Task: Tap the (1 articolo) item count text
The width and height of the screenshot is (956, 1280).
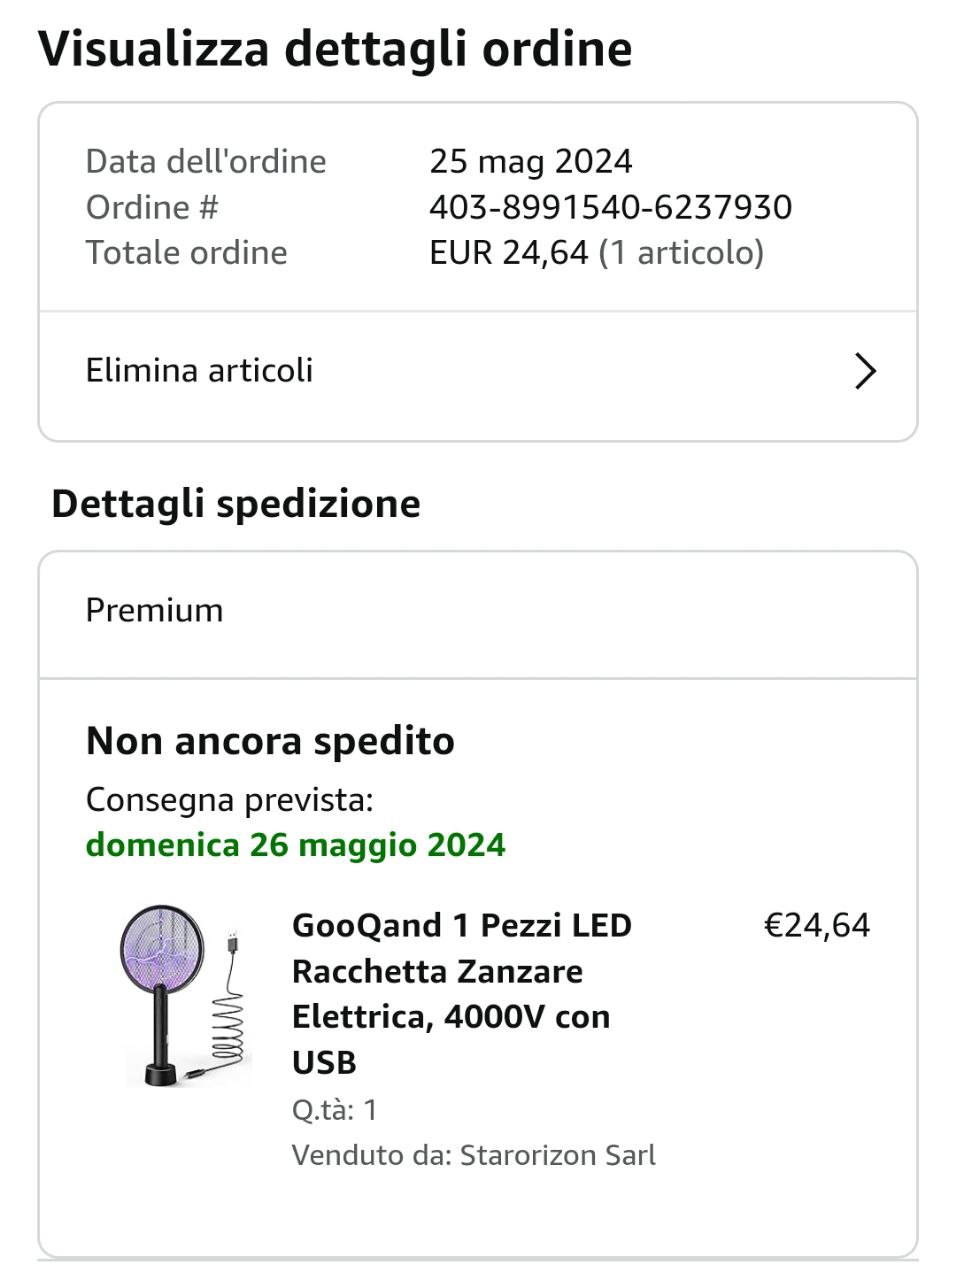Action: 681,253
